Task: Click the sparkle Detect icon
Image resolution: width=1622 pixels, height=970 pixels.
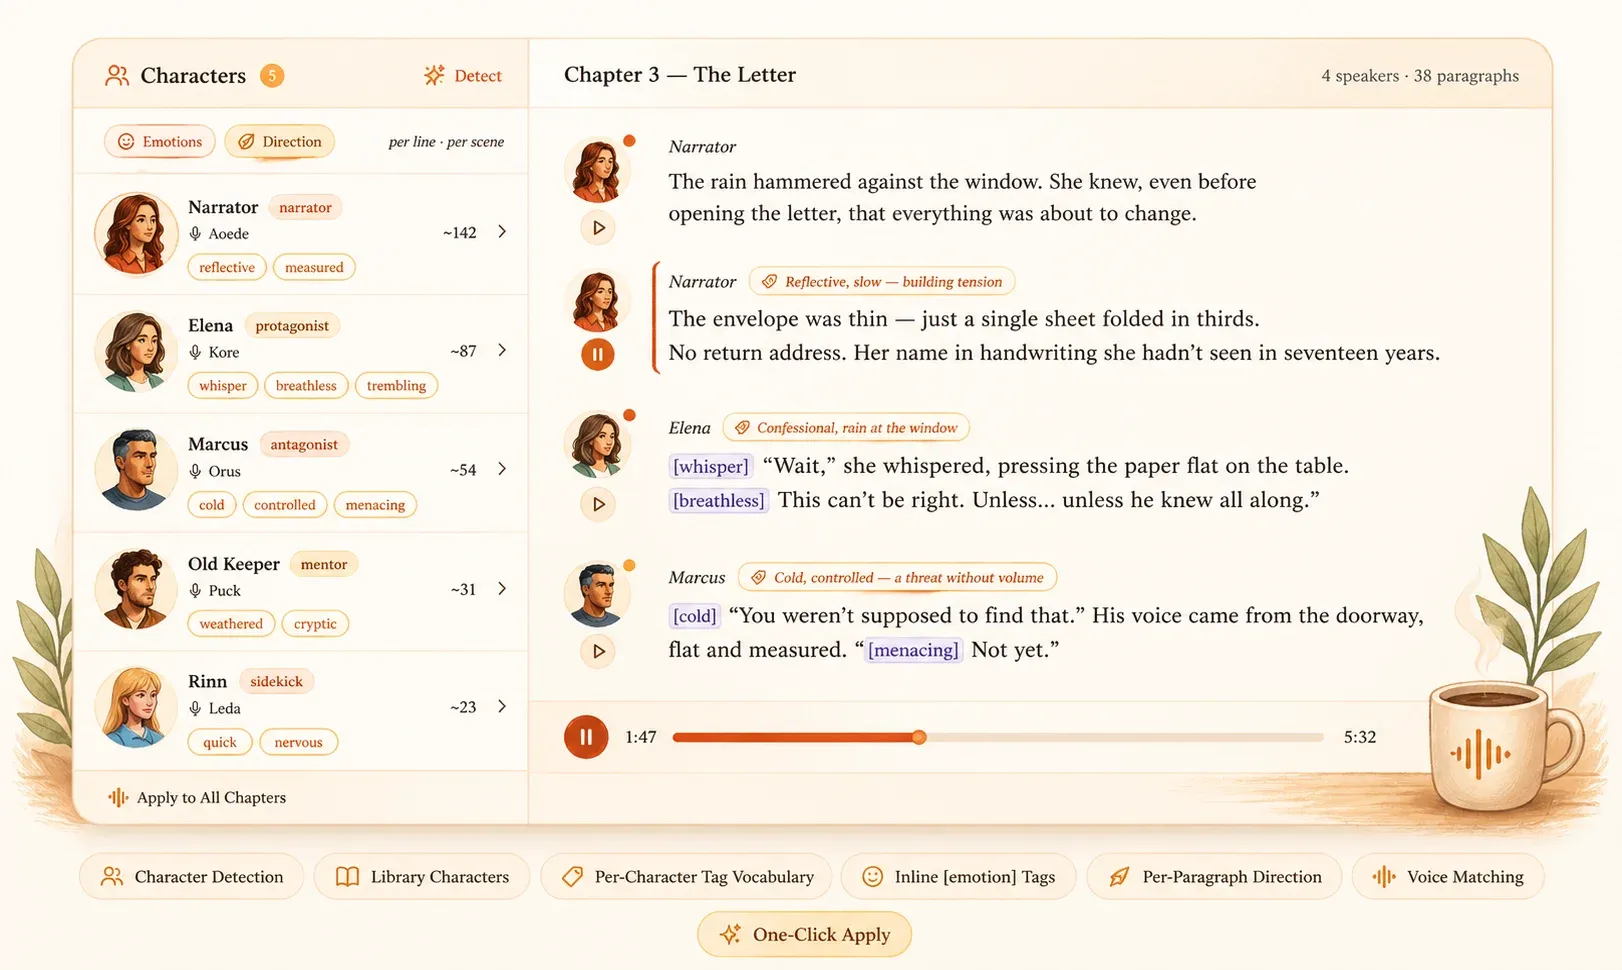Action: point(433,75)
